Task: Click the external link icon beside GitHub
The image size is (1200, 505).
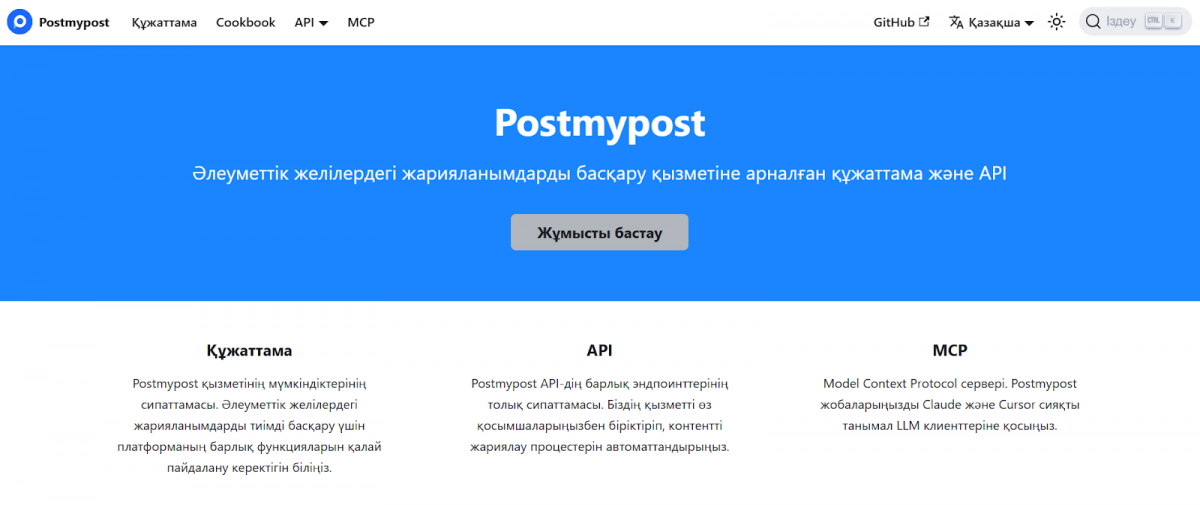Action: click(x=924, y=22)
